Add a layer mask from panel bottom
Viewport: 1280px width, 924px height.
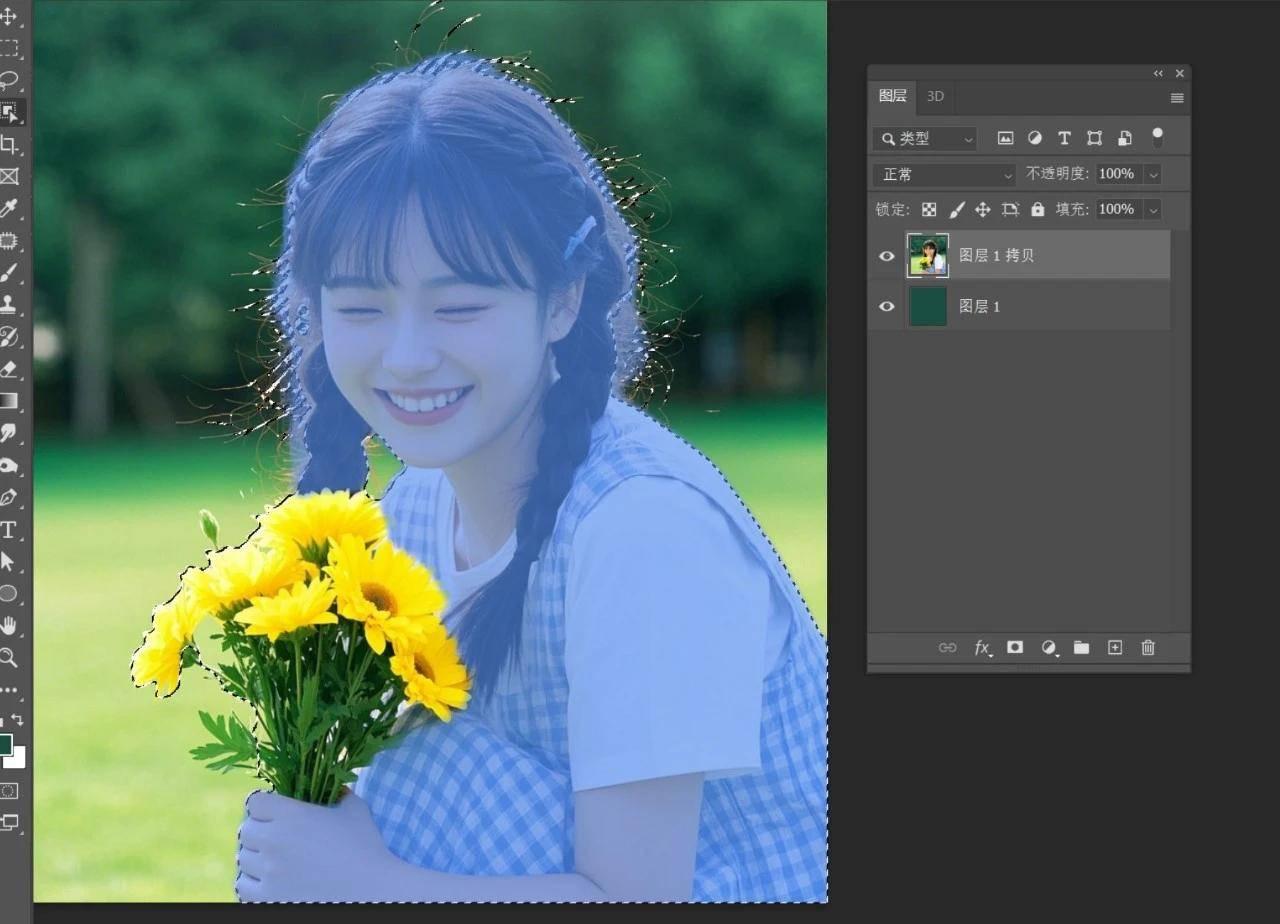click(x=1015, y=647)
